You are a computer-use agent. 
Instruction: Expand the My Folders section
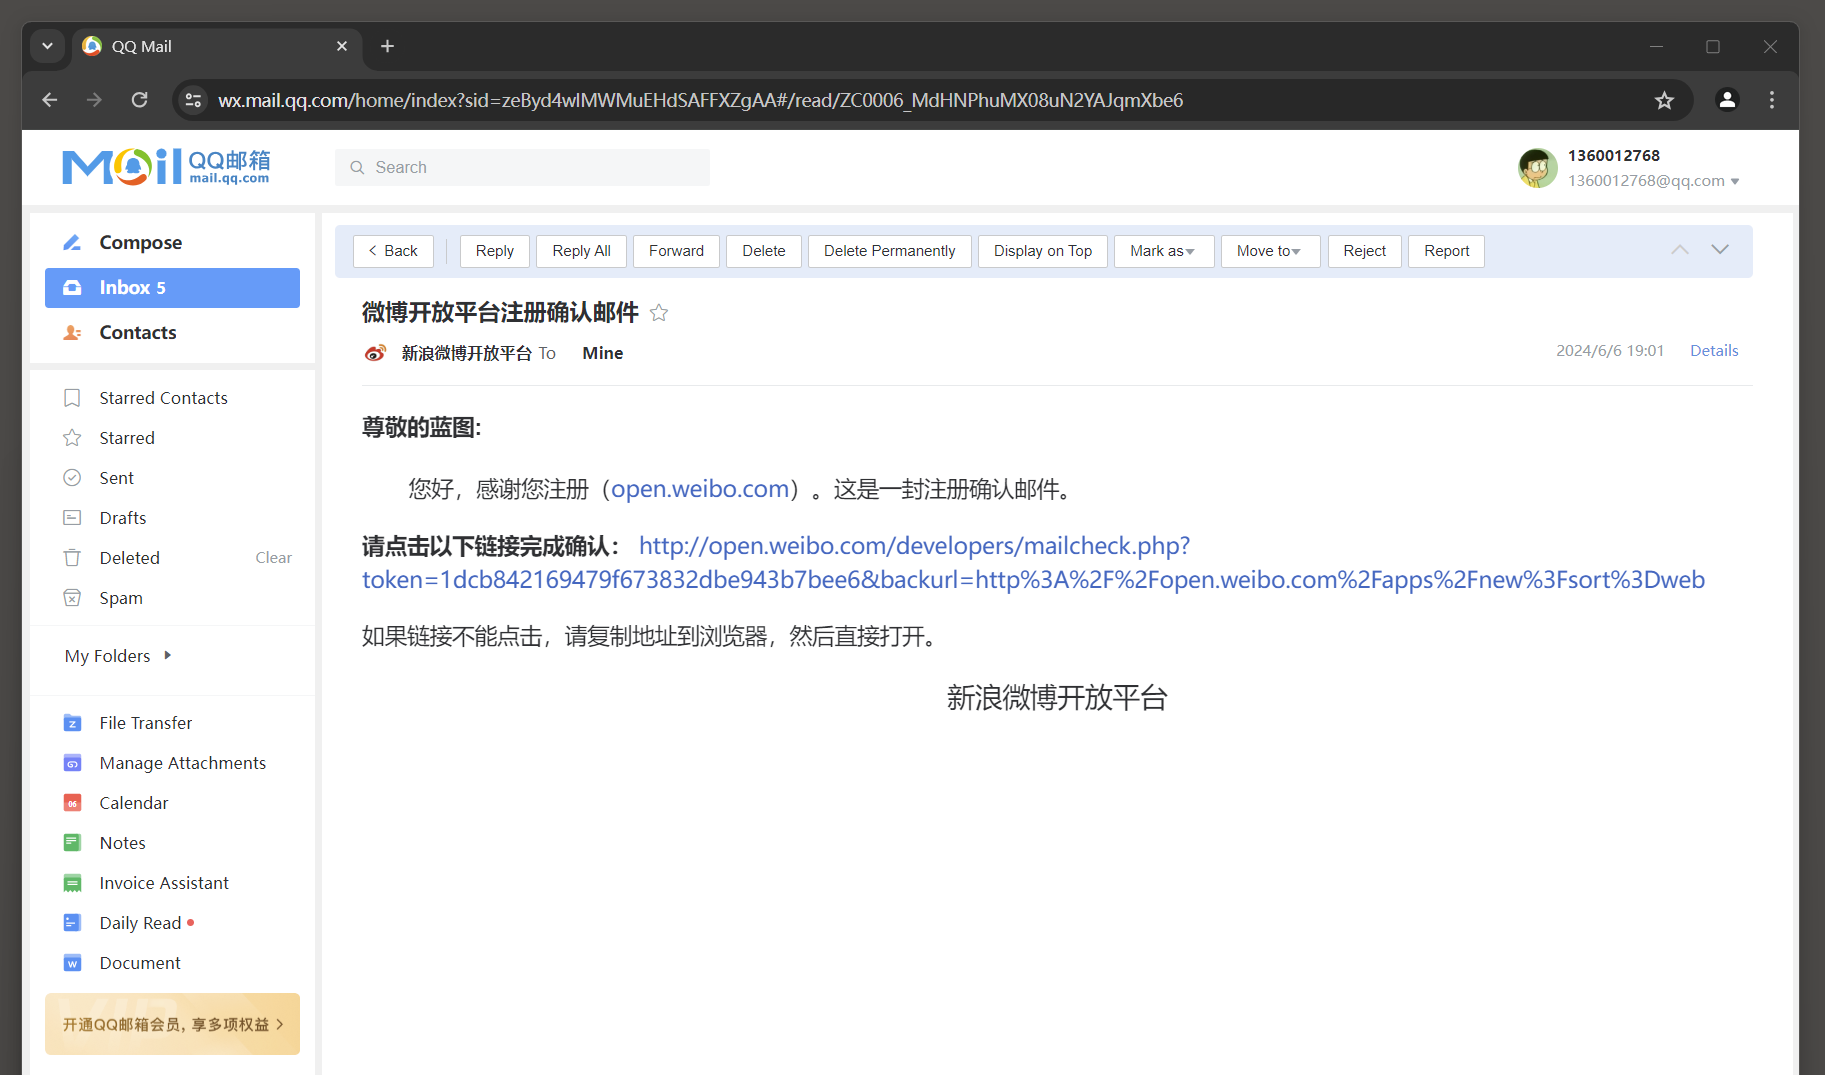[x=118, y=656]
